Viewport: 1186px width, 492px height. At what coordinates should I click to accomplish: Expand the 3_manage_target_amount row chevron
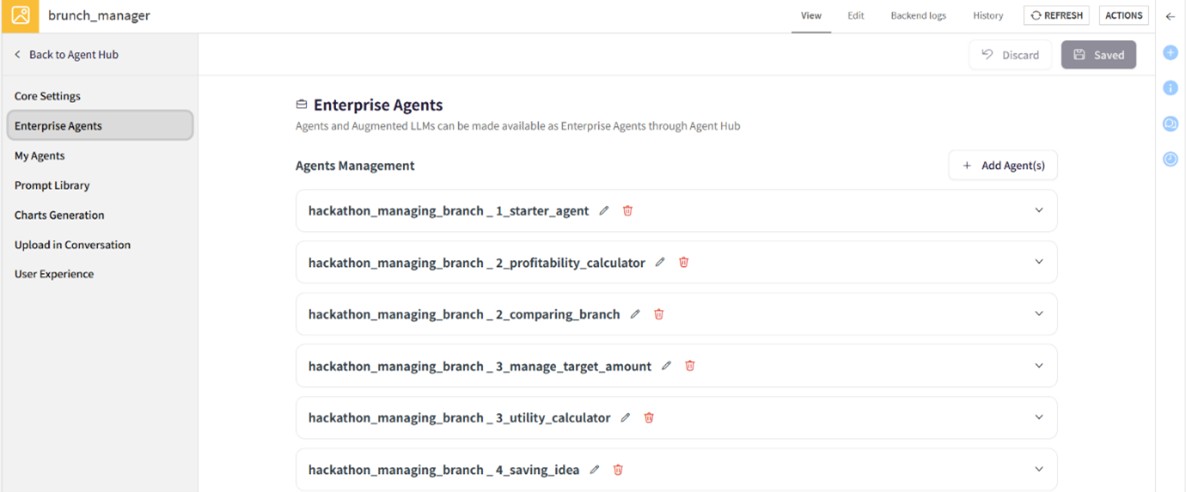1039,366
